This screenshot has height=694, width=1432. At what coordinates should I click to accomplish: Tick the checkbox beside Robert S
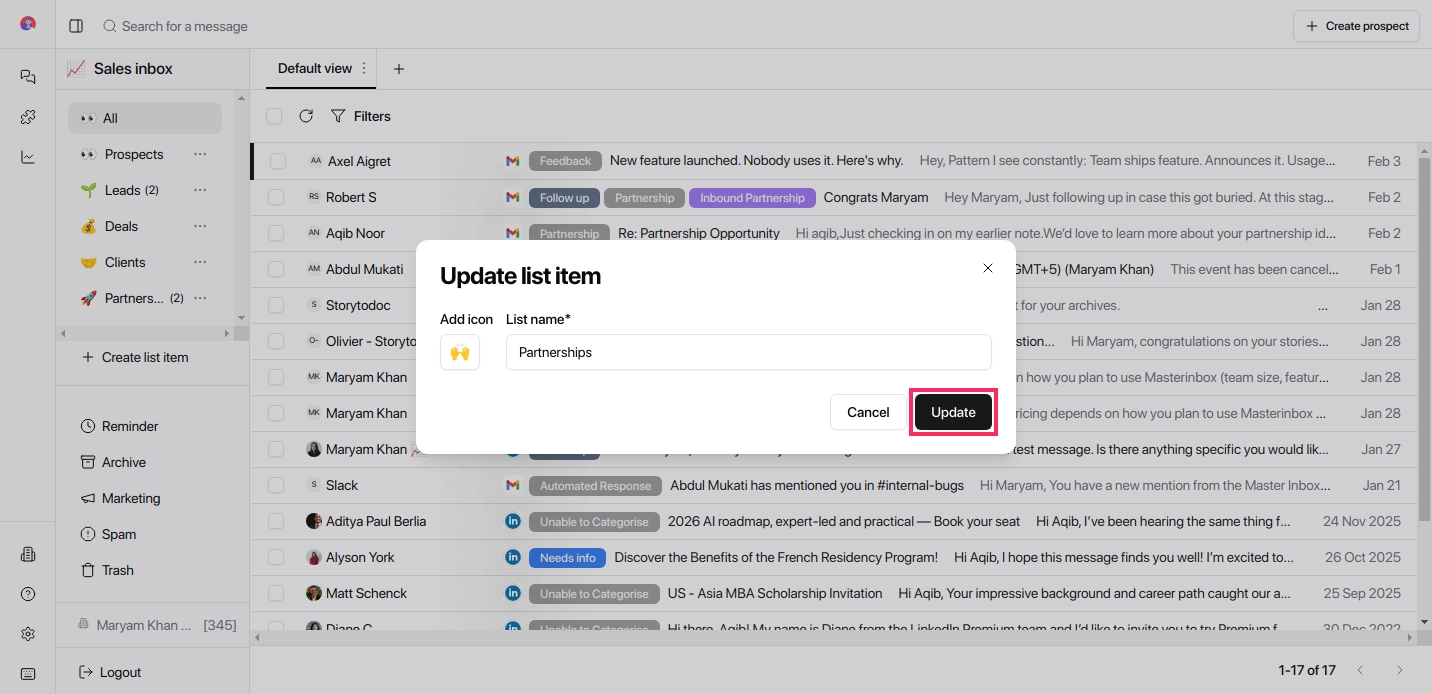[275, 197]
